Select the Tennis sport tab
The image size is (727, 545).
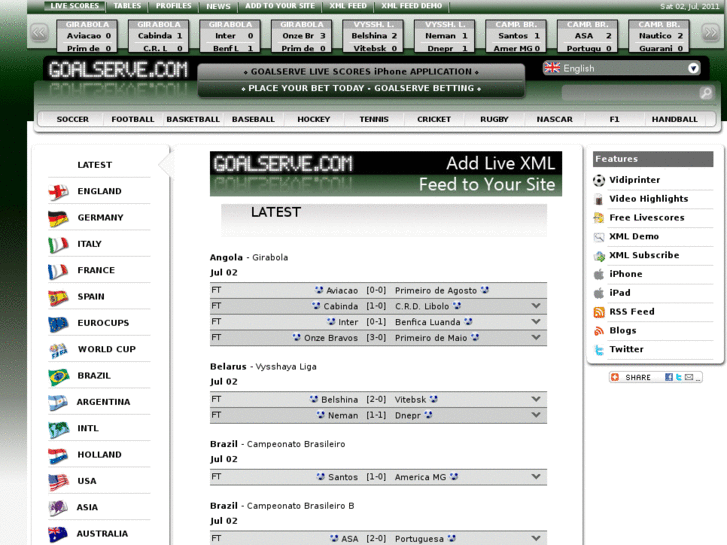[x=374, y=119]
